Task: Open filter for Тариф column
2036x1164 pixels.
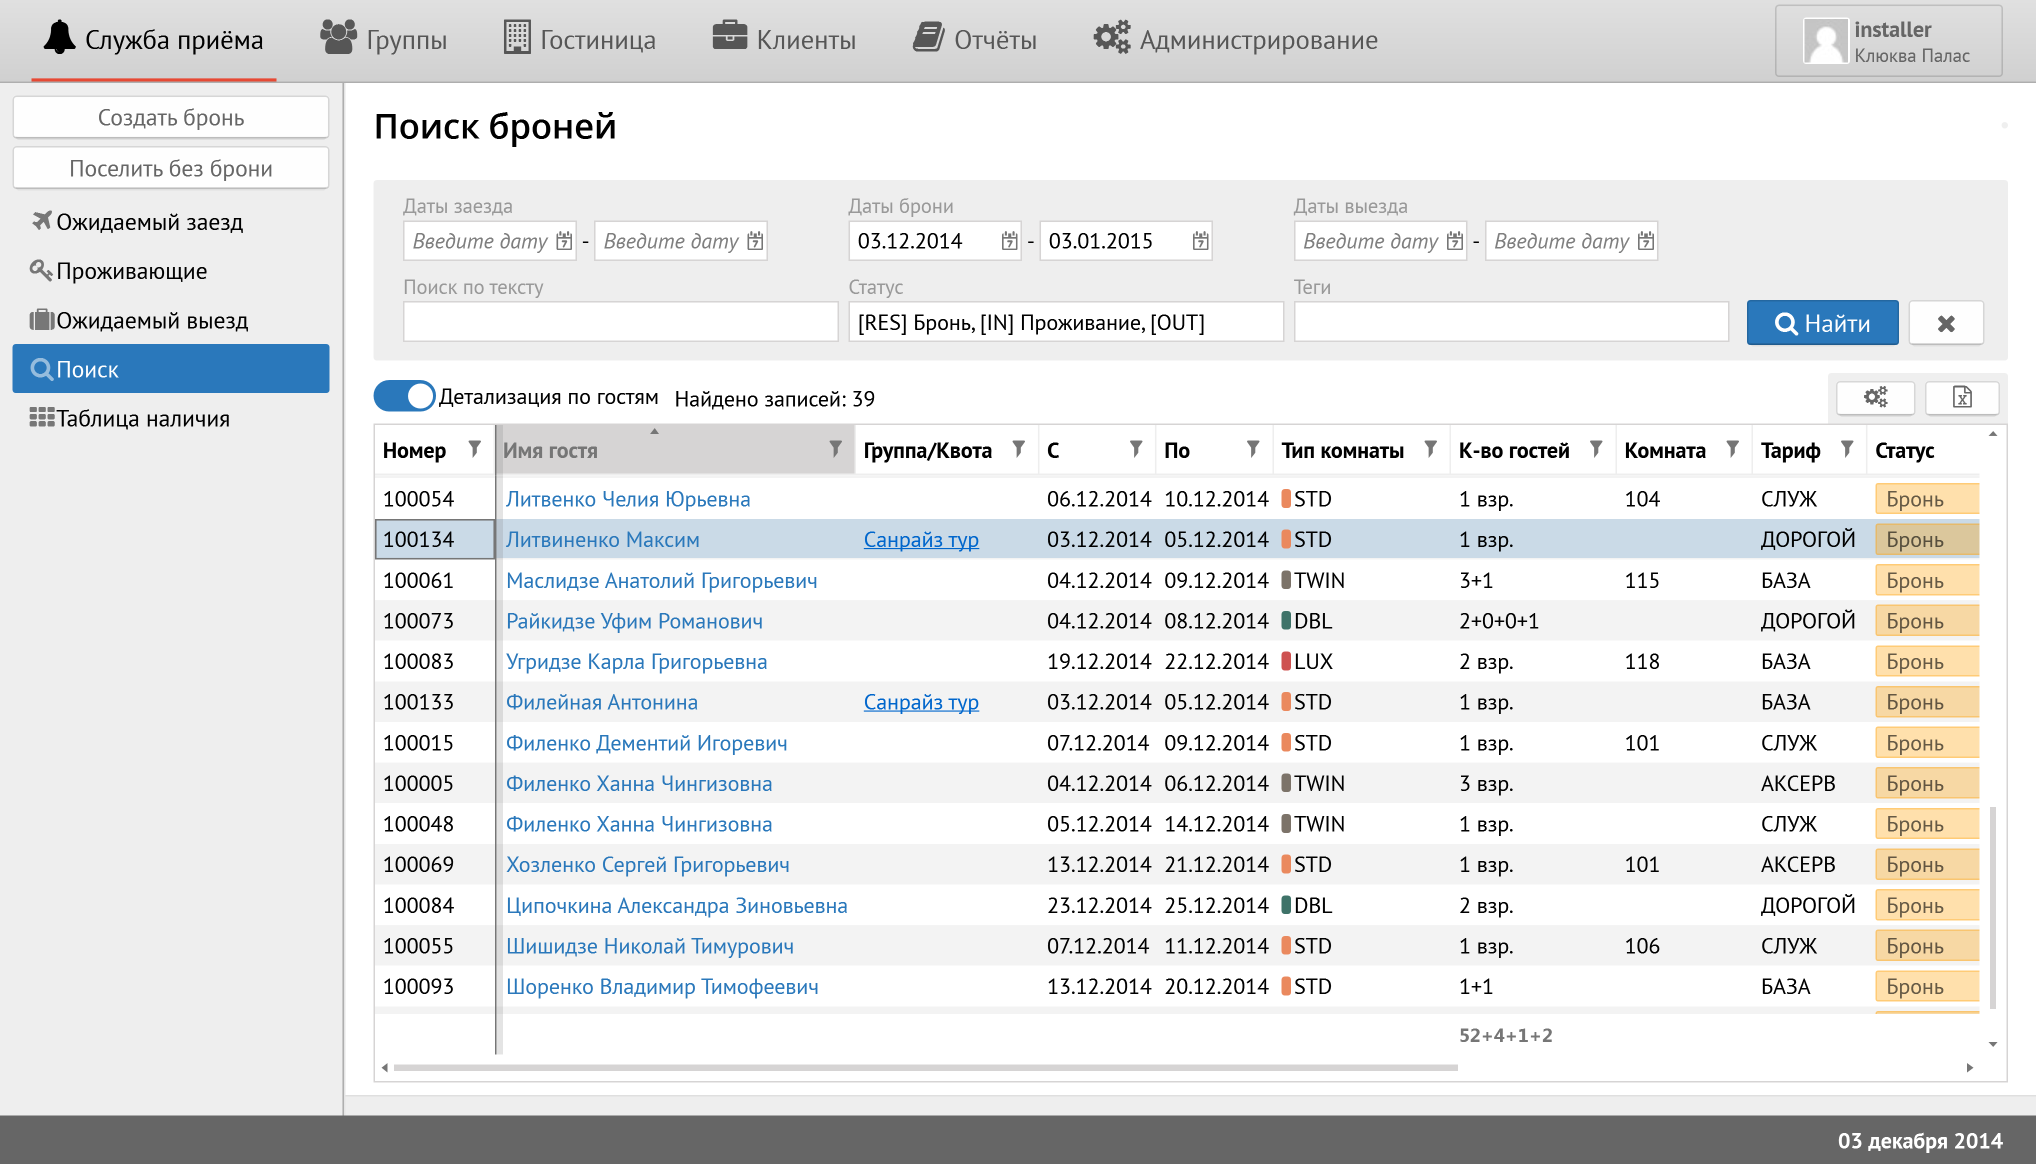Action: tap(1847, 449)
